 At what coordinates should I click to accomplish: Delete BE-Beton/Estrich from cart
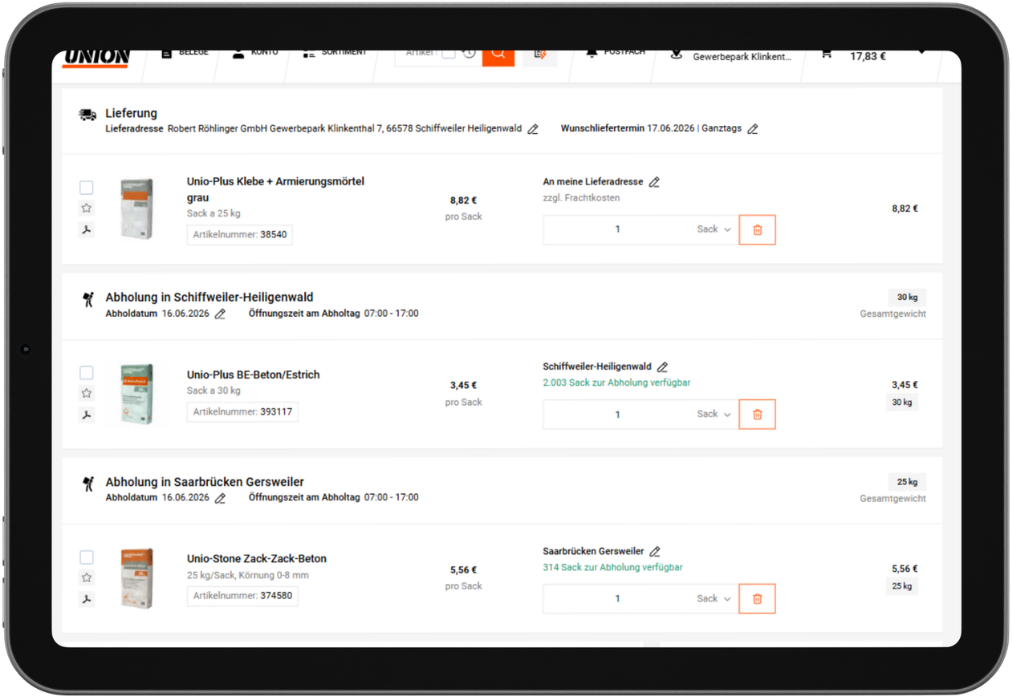pyautogui.click(x=757, y=414)
